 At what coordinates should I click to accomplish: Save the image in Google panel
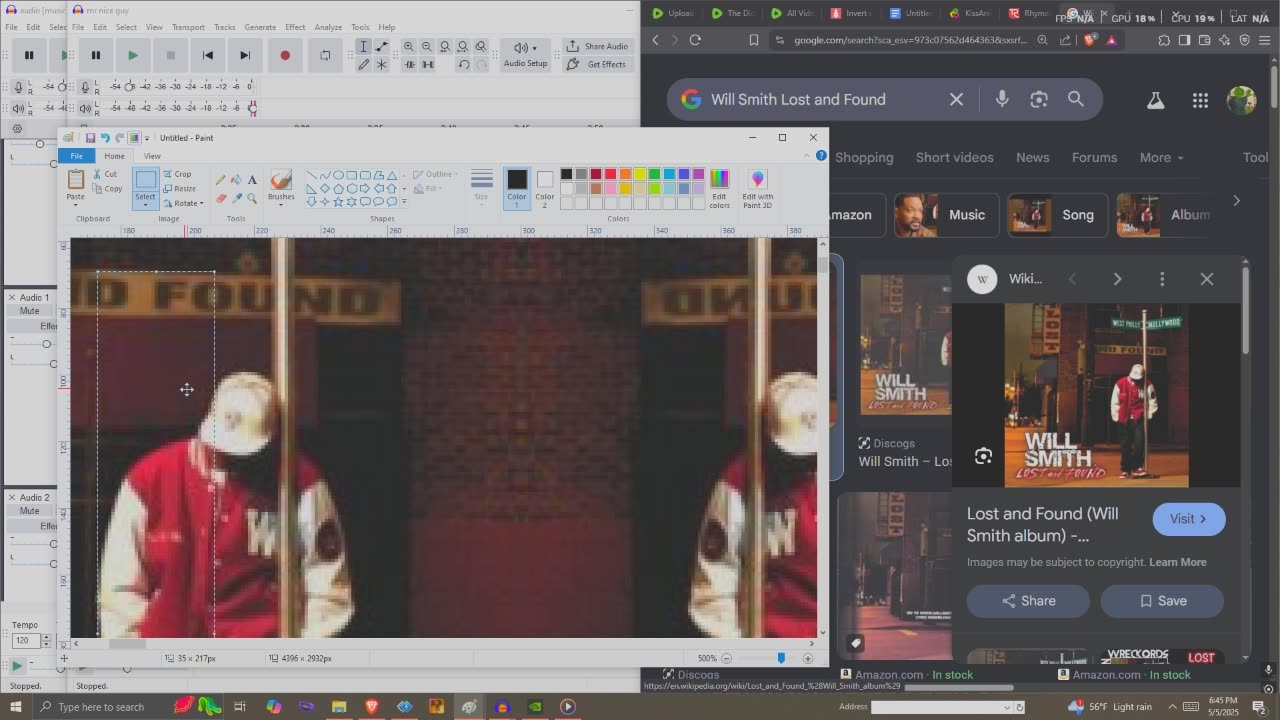(x=1162, y=601)
